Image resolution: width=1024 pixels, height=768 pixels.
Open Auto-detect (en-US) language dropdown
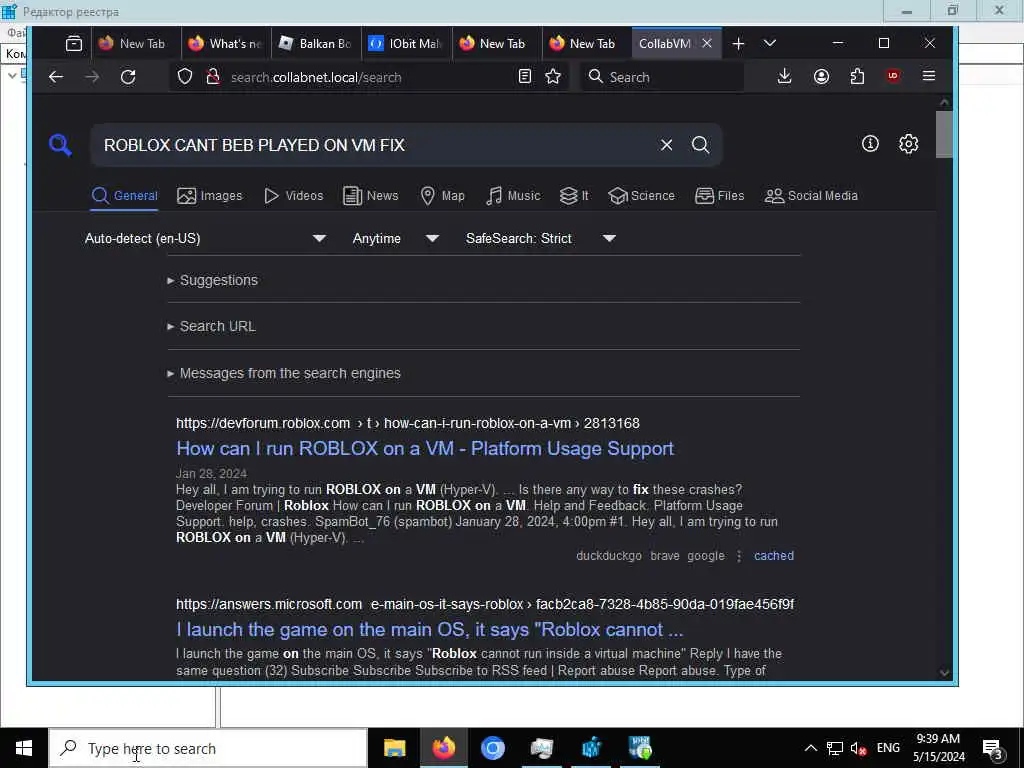coord(205,238)
